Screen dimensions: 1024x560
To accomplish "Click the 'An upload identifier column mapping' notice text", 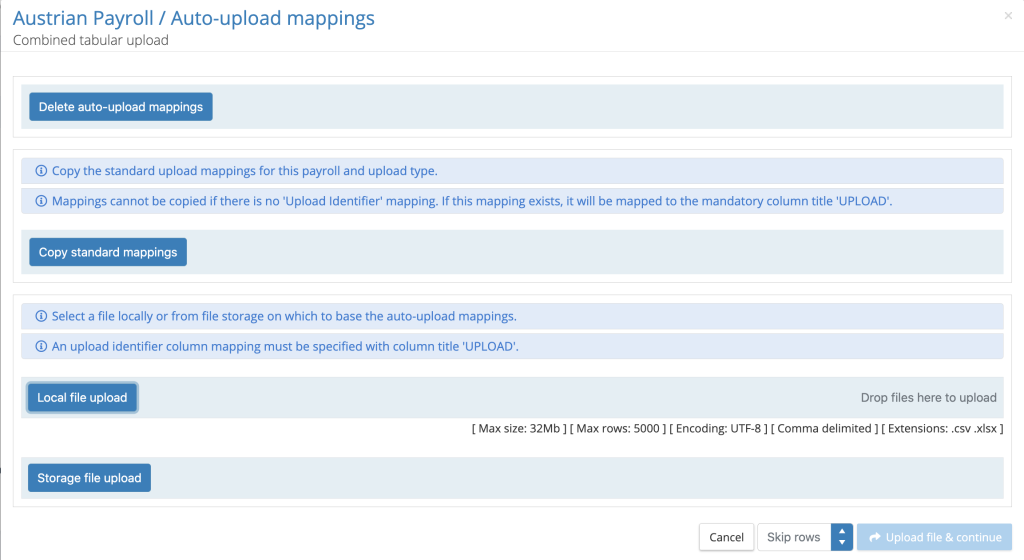I will click(285, 347).
